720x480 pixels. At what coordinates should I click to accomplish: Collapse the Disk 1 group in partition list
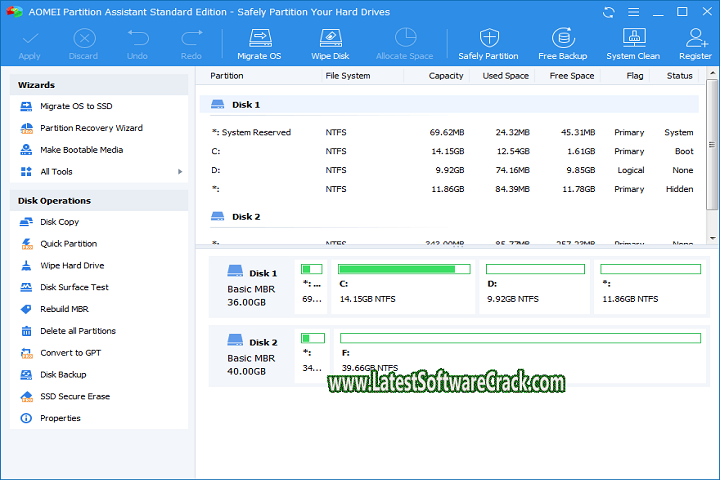click(x=246, y=104)
